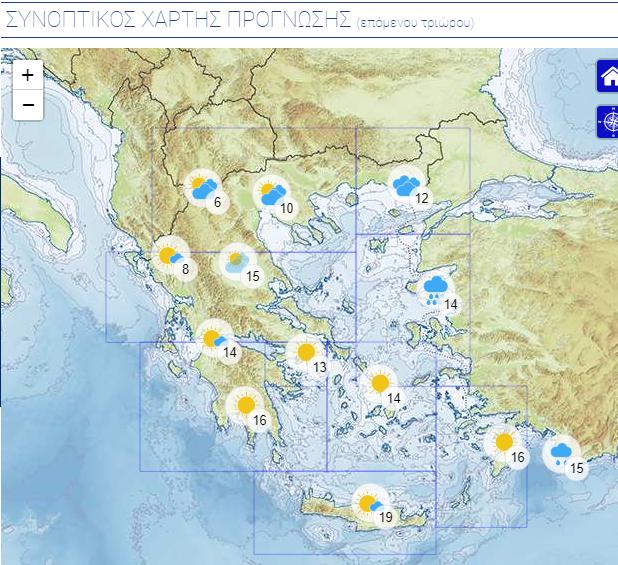Viewport: 618px width, 565px height.
Task: Select the mostly sunny icon showing 8 degrees
Action: click(x=171, y=255)
